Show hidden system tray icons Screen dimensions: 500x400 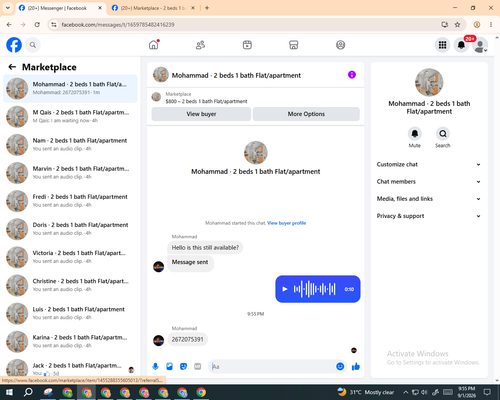click(x=405, y=392)
